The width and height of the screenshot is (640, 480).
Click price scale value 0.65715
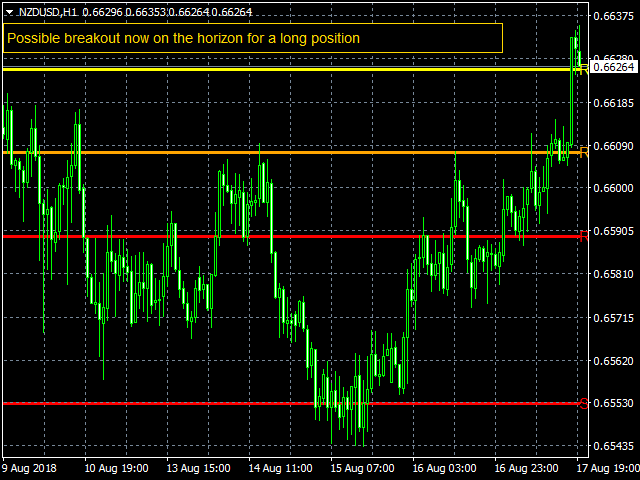pyautogui.click(x=613, y=318)
